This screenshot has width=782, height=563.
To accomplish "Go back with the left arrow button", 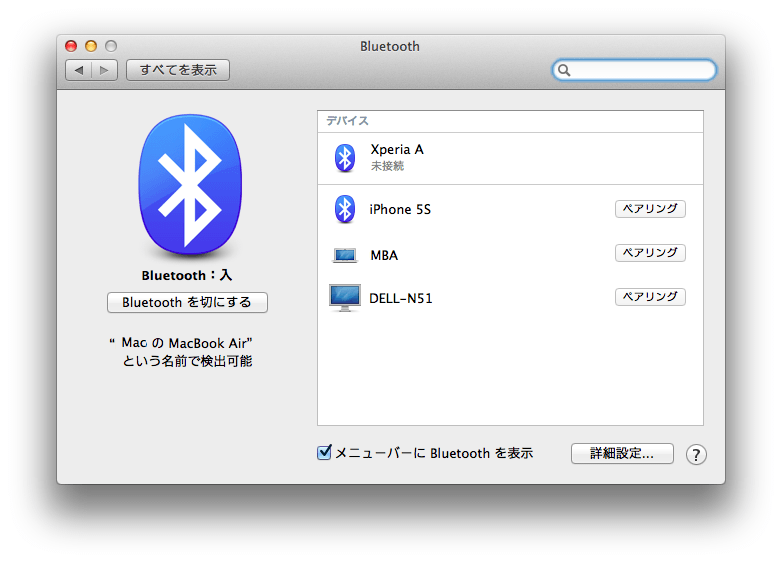I will [79, 70].
